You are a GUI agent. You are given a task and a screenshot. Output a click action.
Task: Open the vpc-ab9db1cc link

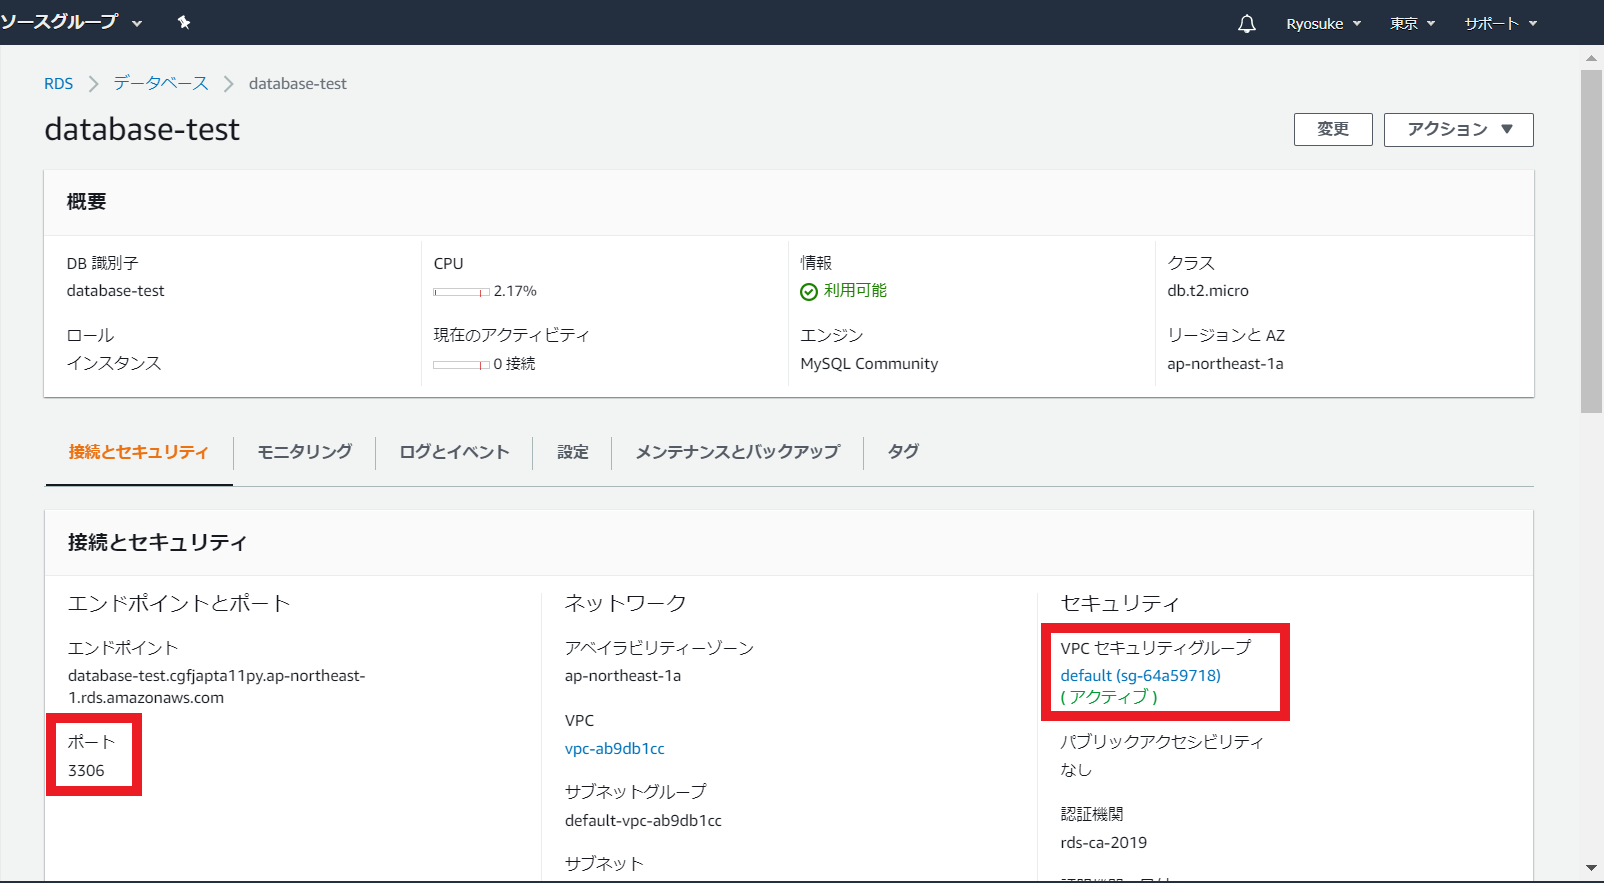[x=614, y=748]
